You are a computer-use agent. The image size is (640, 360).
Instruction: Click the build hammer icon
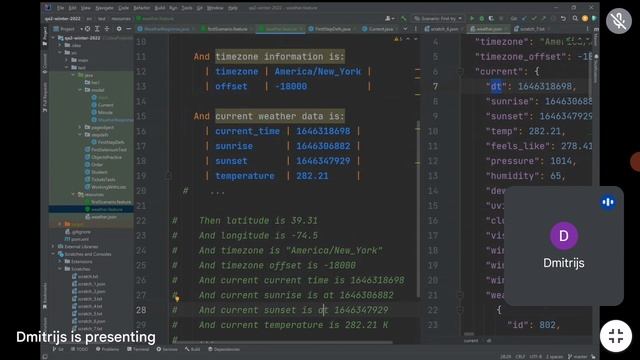point(403,18)
